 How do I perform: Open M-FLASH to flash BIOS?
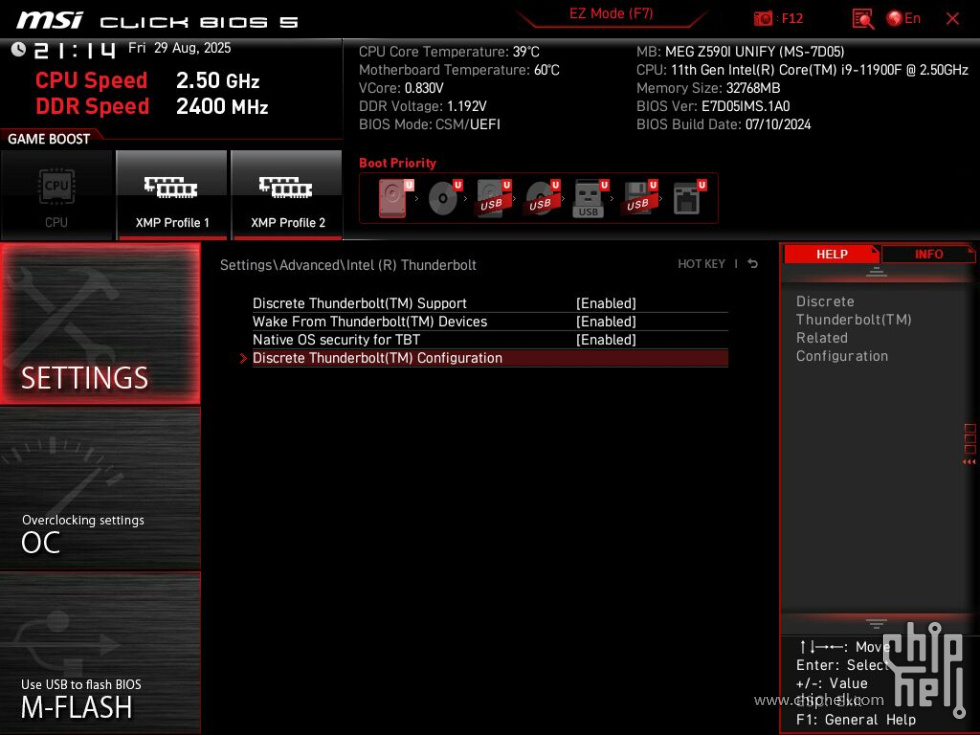[x=100, y=652]
